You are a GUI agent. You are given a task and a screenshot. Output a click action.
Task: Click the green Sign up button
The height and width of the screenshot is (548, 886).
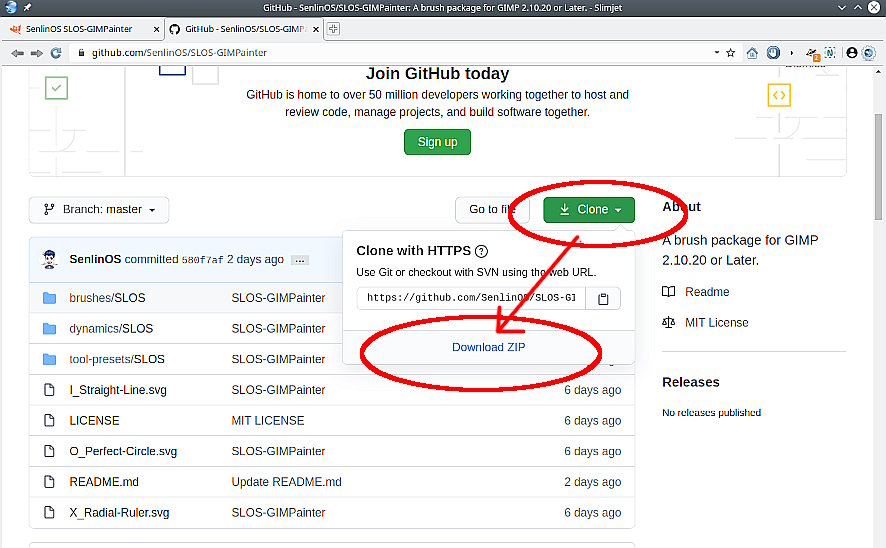(x=437, y=142)
